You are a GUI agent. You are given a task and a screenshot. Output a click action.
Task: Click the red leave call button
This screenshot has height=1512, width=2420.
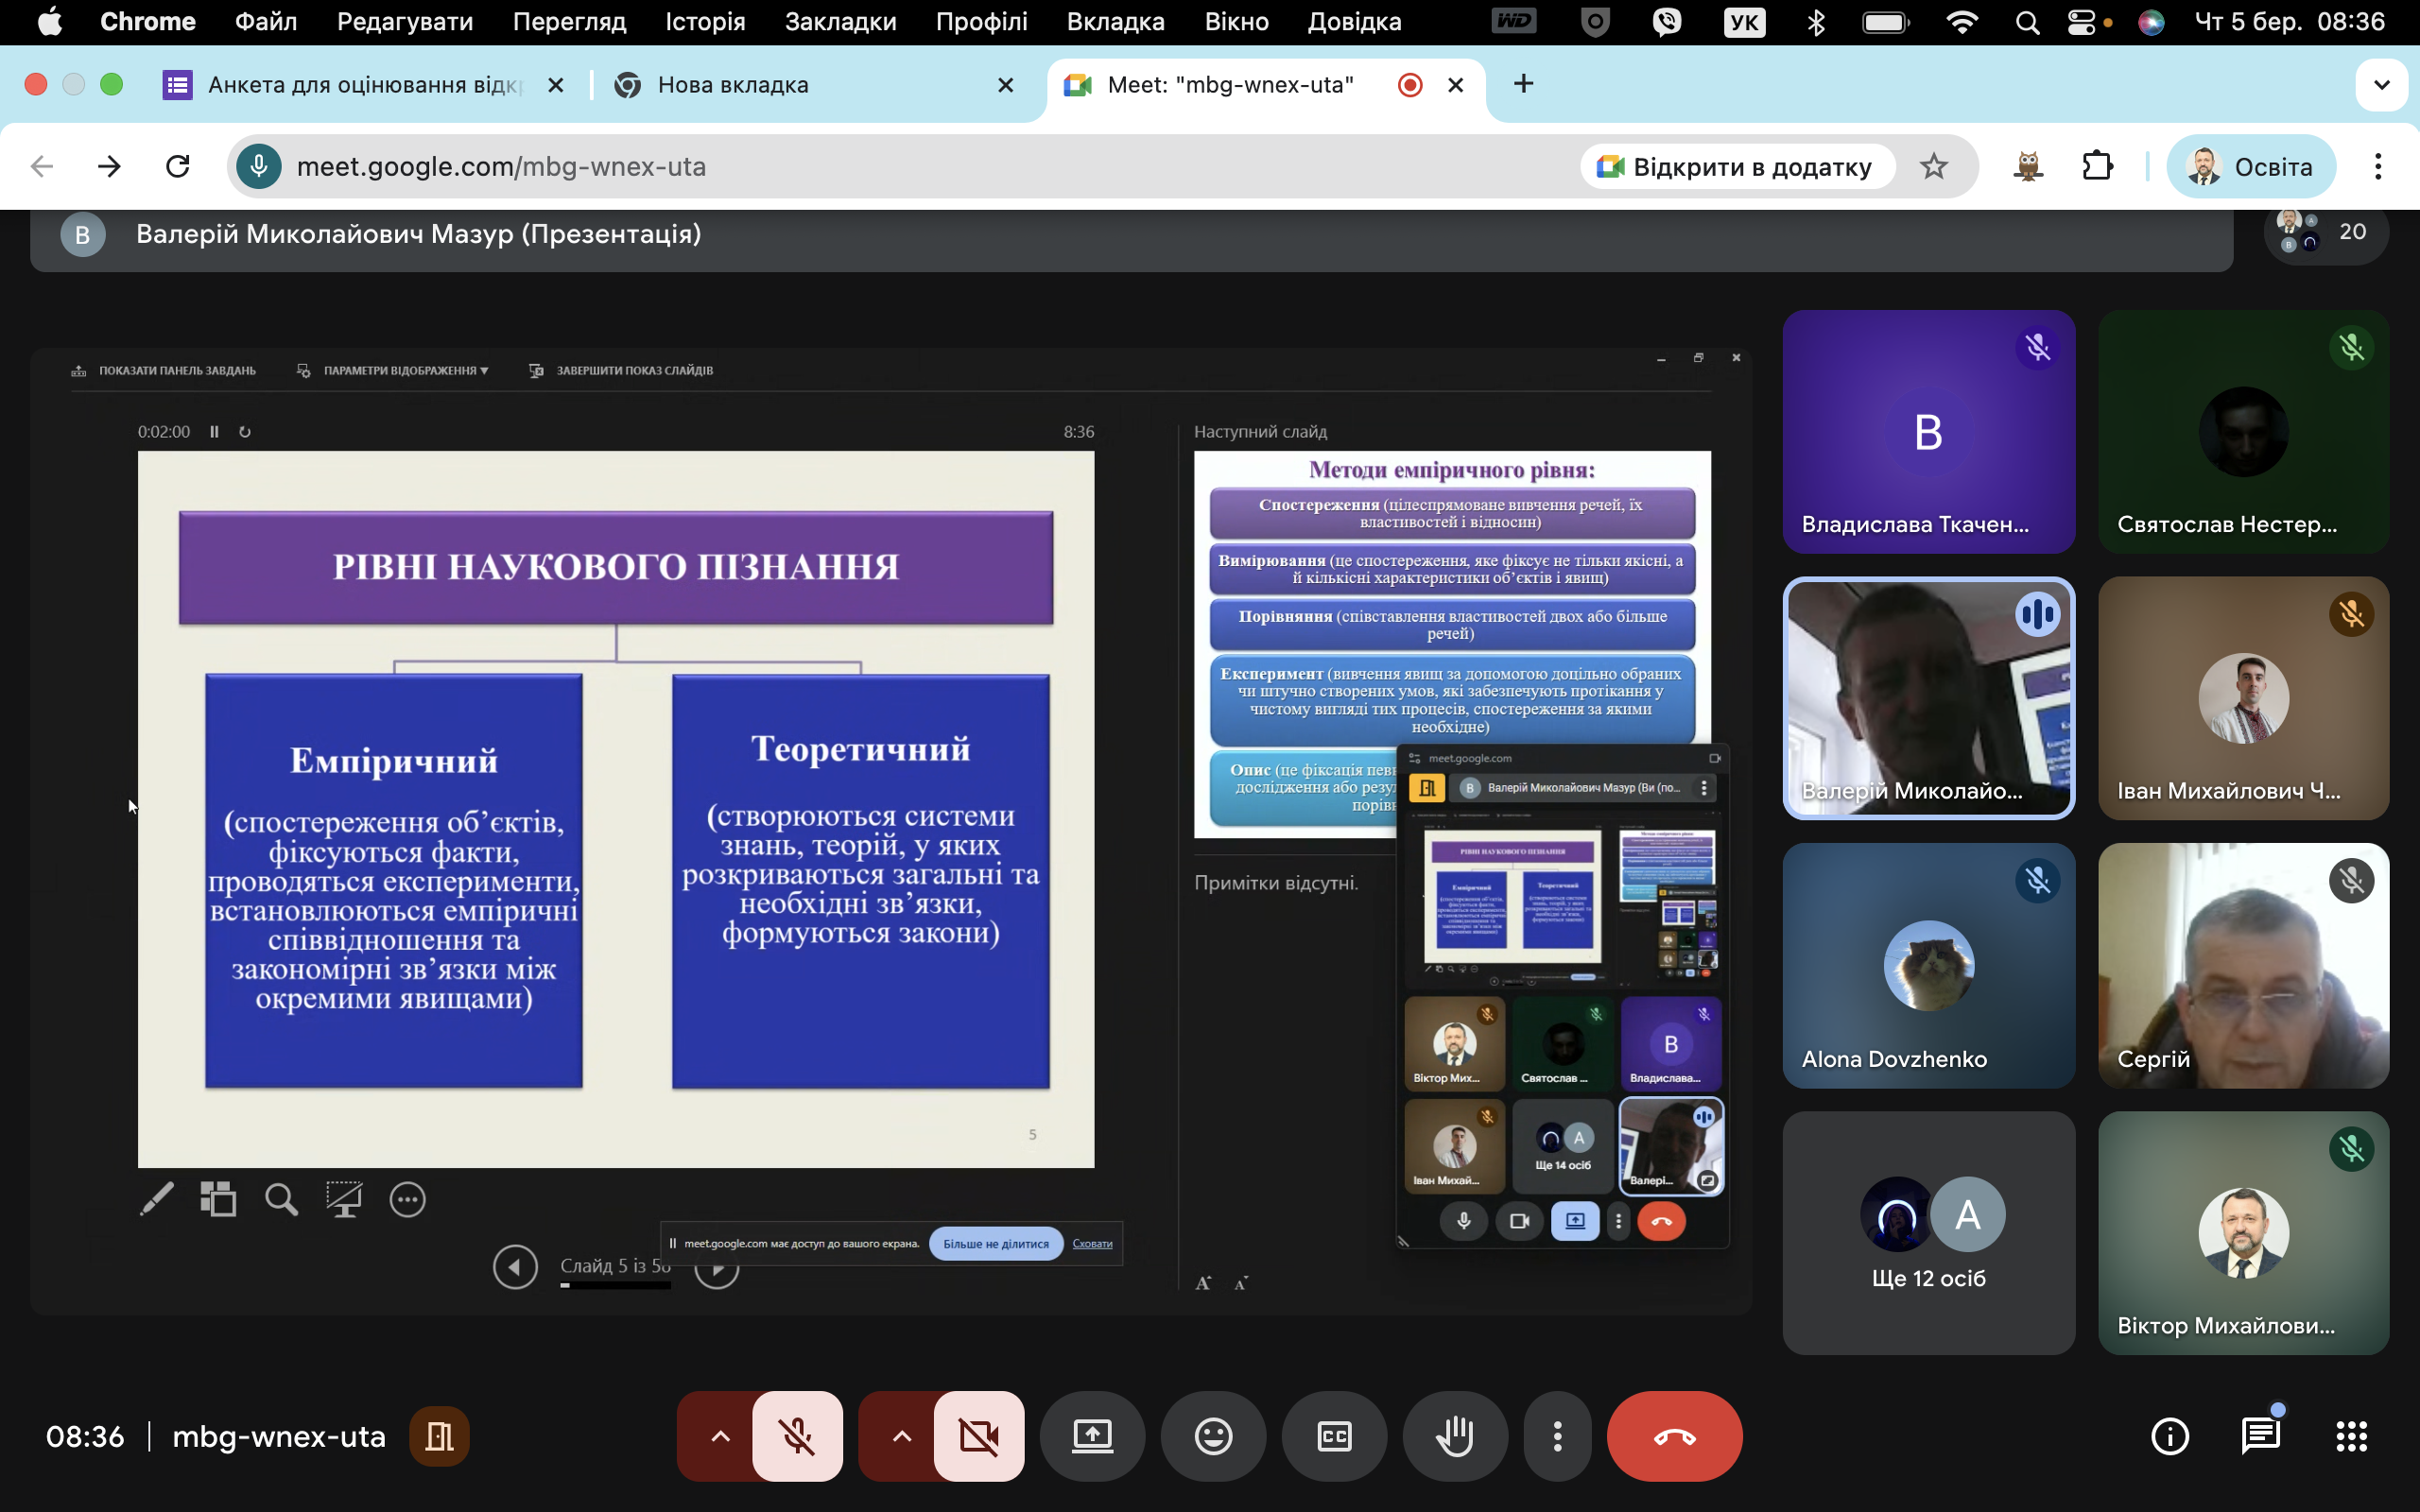1674,1436
